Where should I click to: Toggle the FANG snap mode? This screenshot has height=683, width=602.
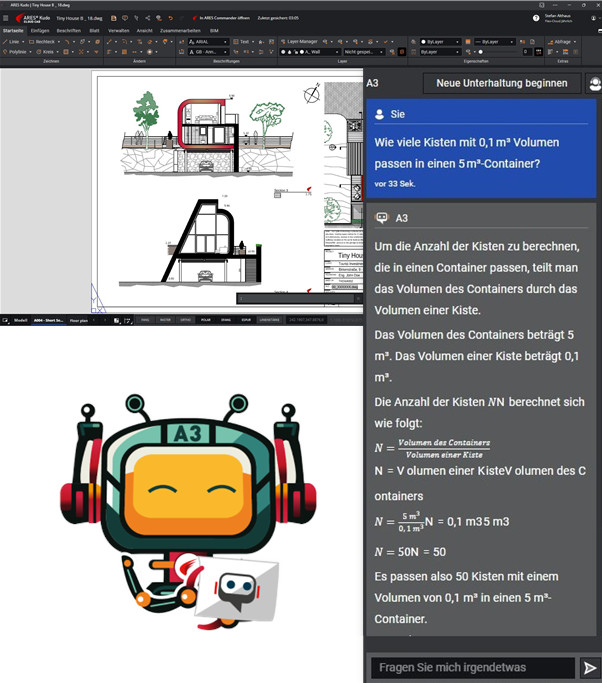point(145,320)
